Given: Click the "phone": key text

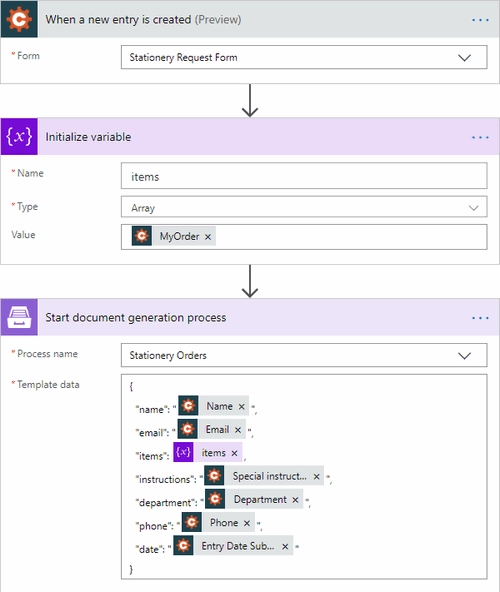Looking at the screenshot, I should [154, 526].
